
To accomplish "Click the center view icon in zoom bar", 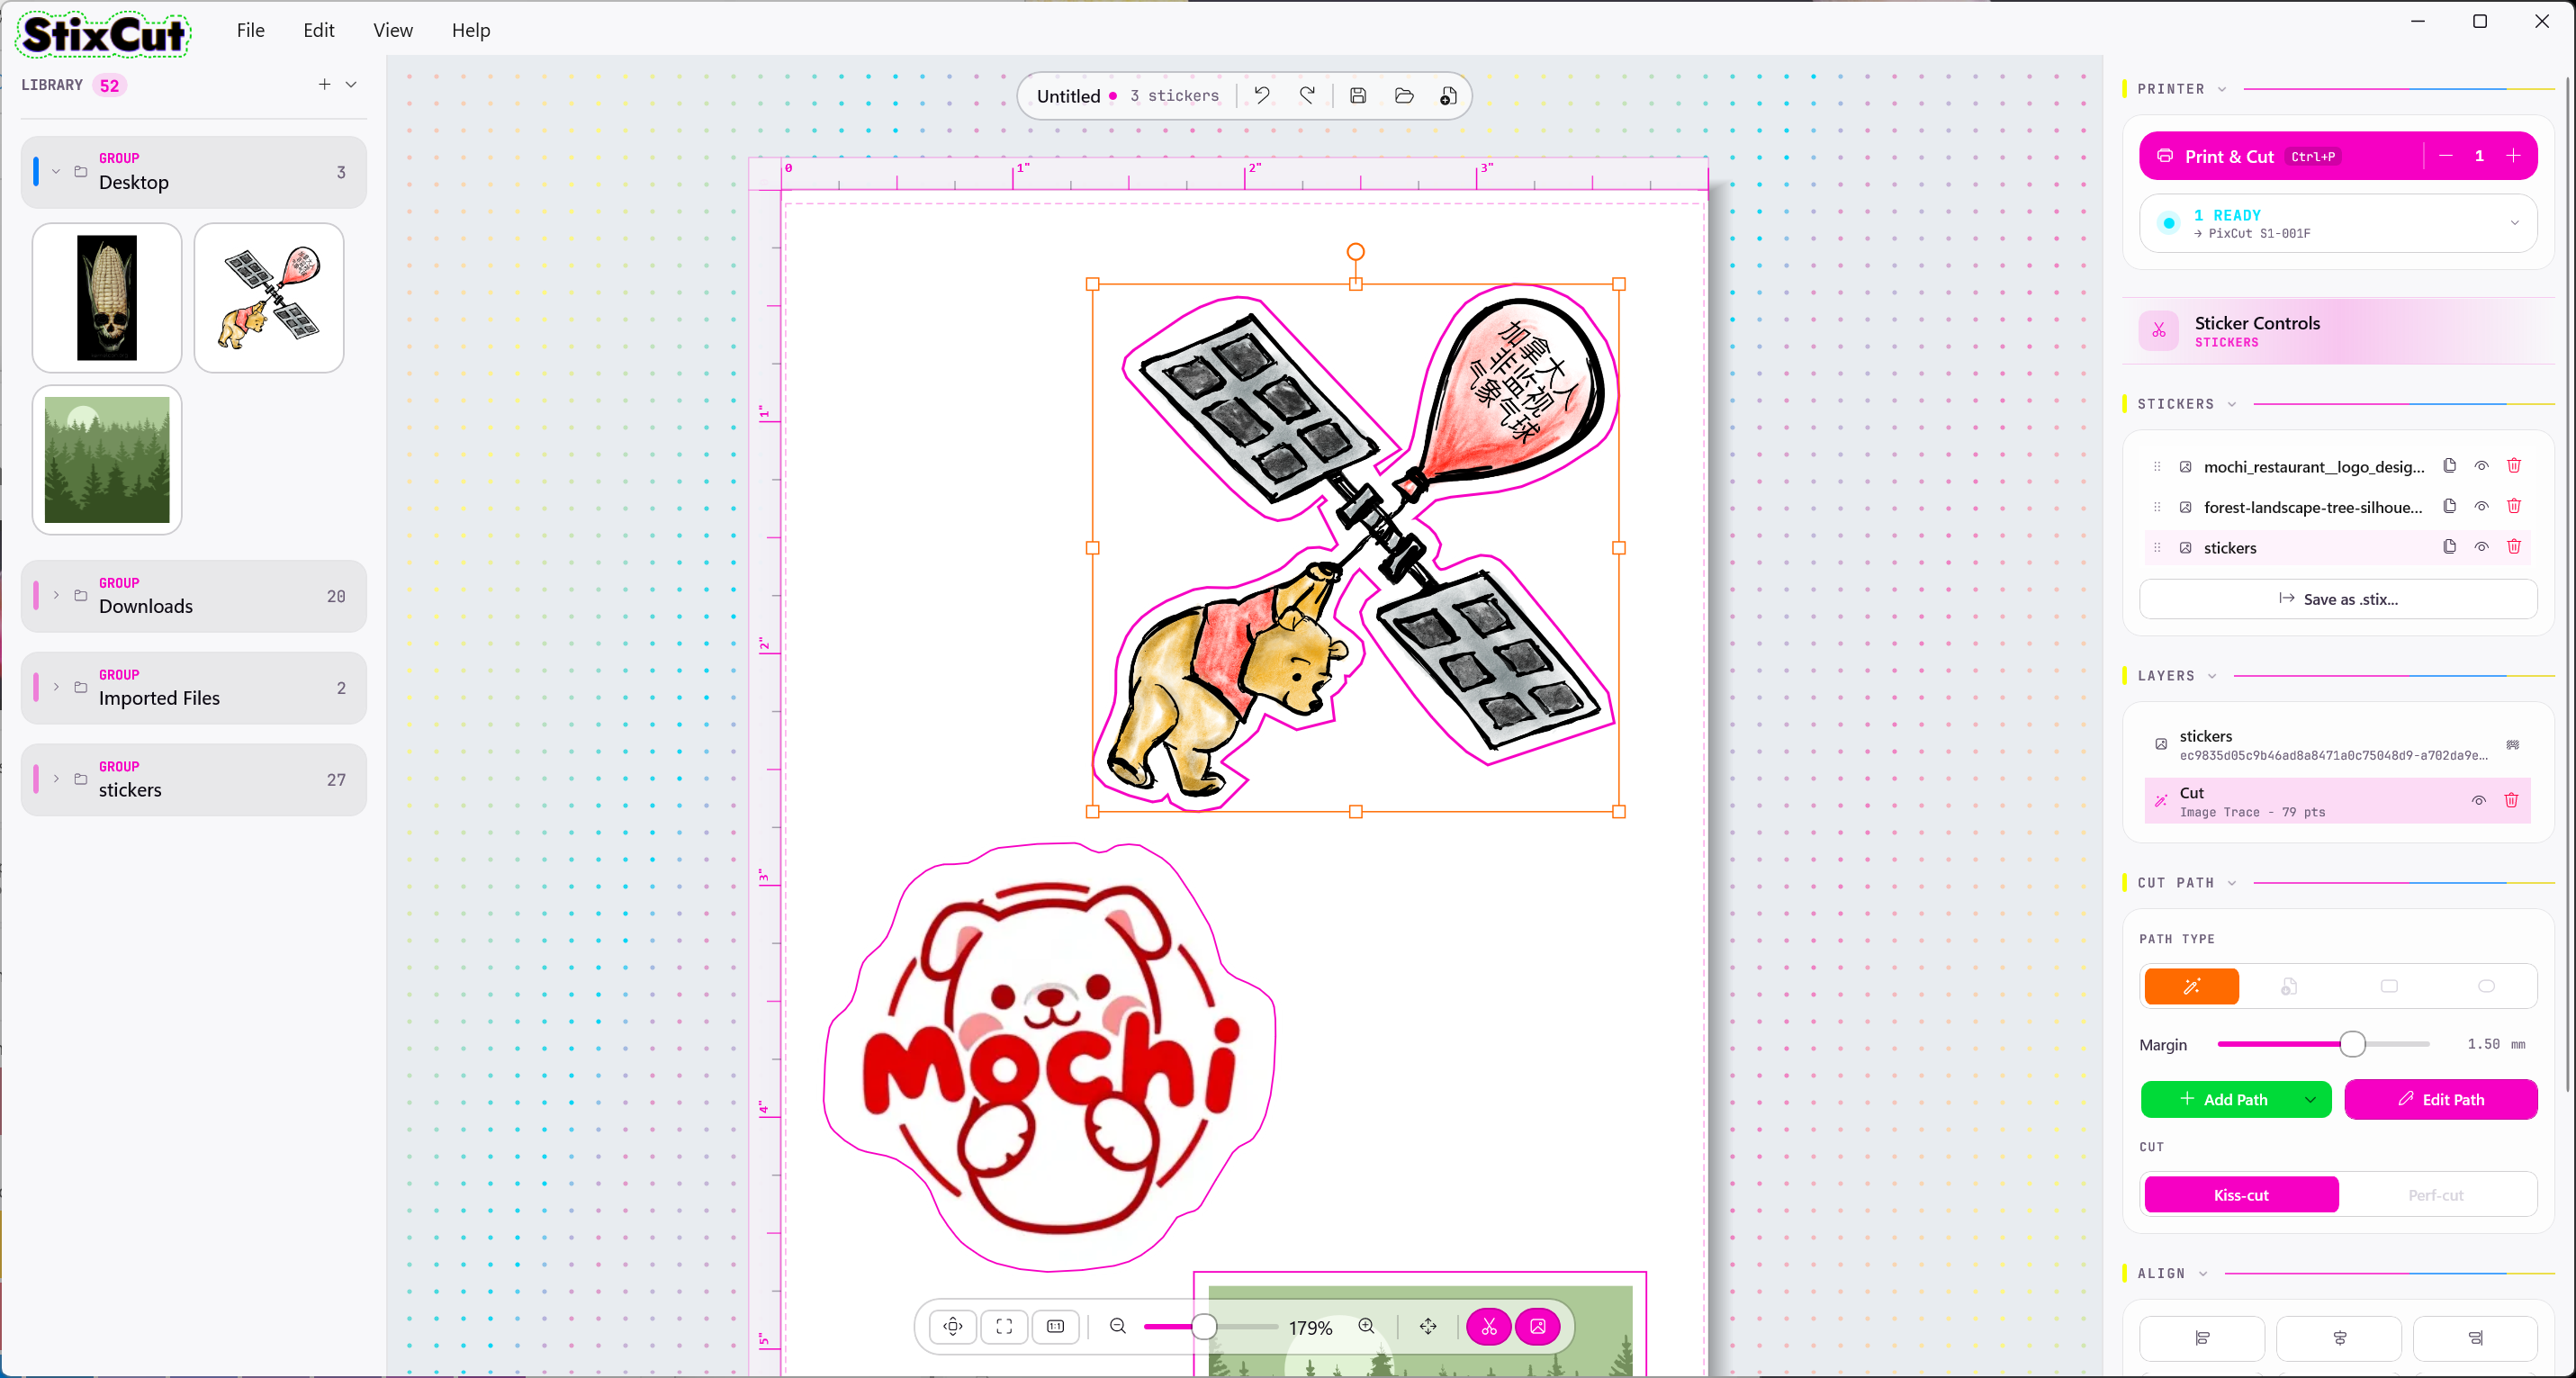I will tap(953, 1326).
